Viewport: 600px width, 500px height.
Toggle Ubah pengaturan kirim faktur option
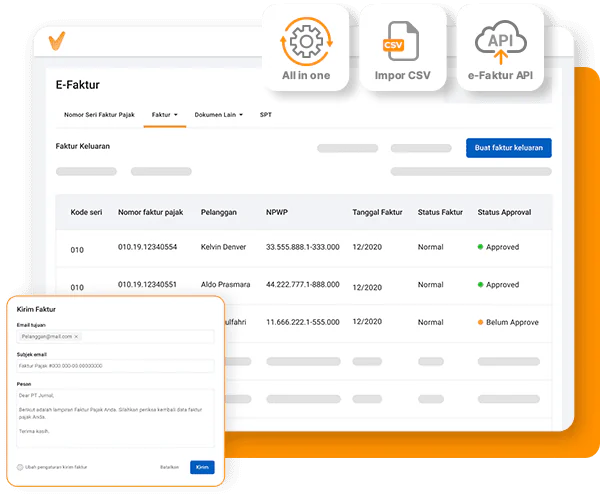(x=20, y=467)
